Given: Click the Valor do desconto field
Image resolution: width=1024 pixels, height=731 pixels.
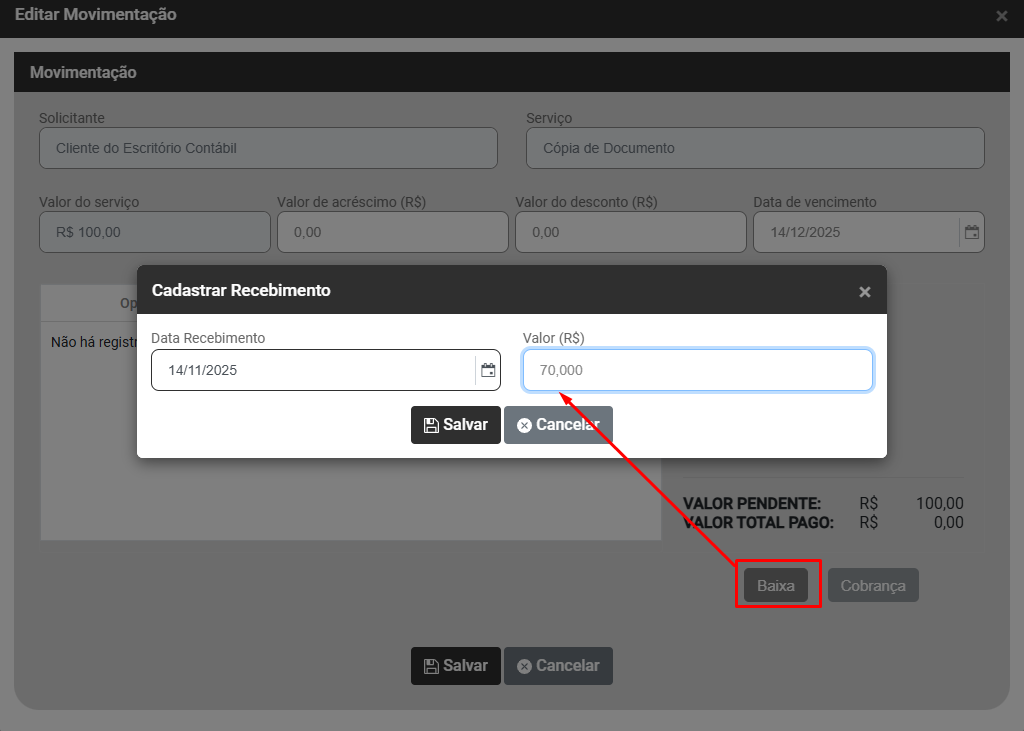Looking at the screenshot, I should coord(631,232).
